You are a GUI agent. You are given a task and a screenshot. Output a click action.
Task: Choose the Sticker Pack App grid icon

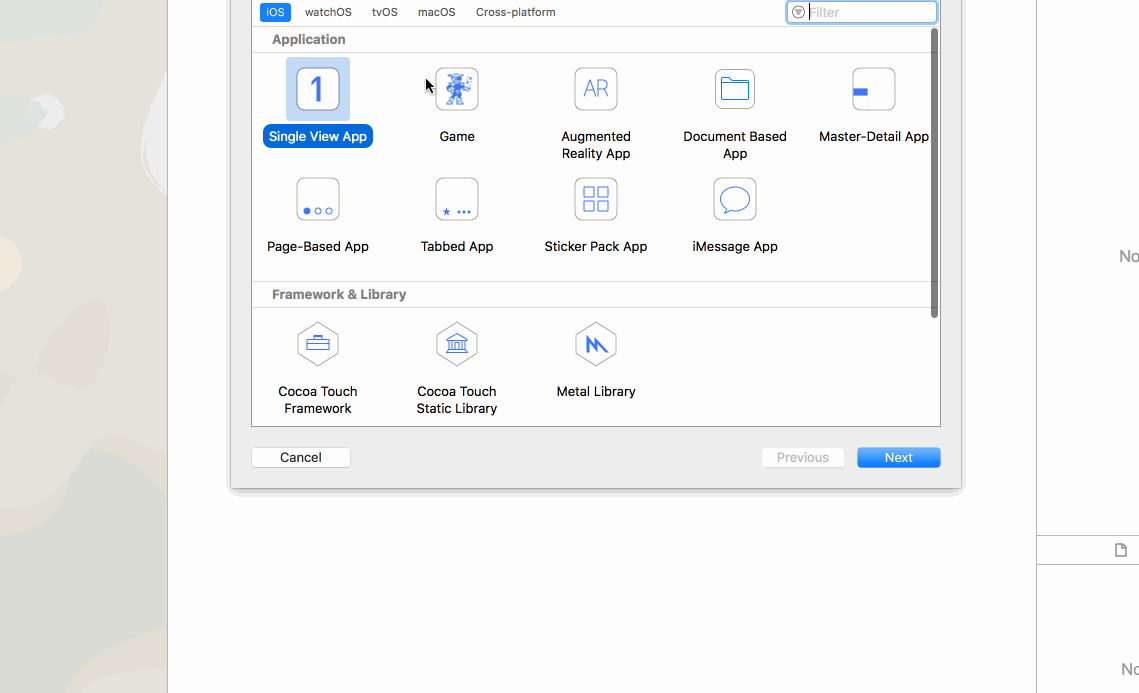pyautogui.click(x=596, y=199)
